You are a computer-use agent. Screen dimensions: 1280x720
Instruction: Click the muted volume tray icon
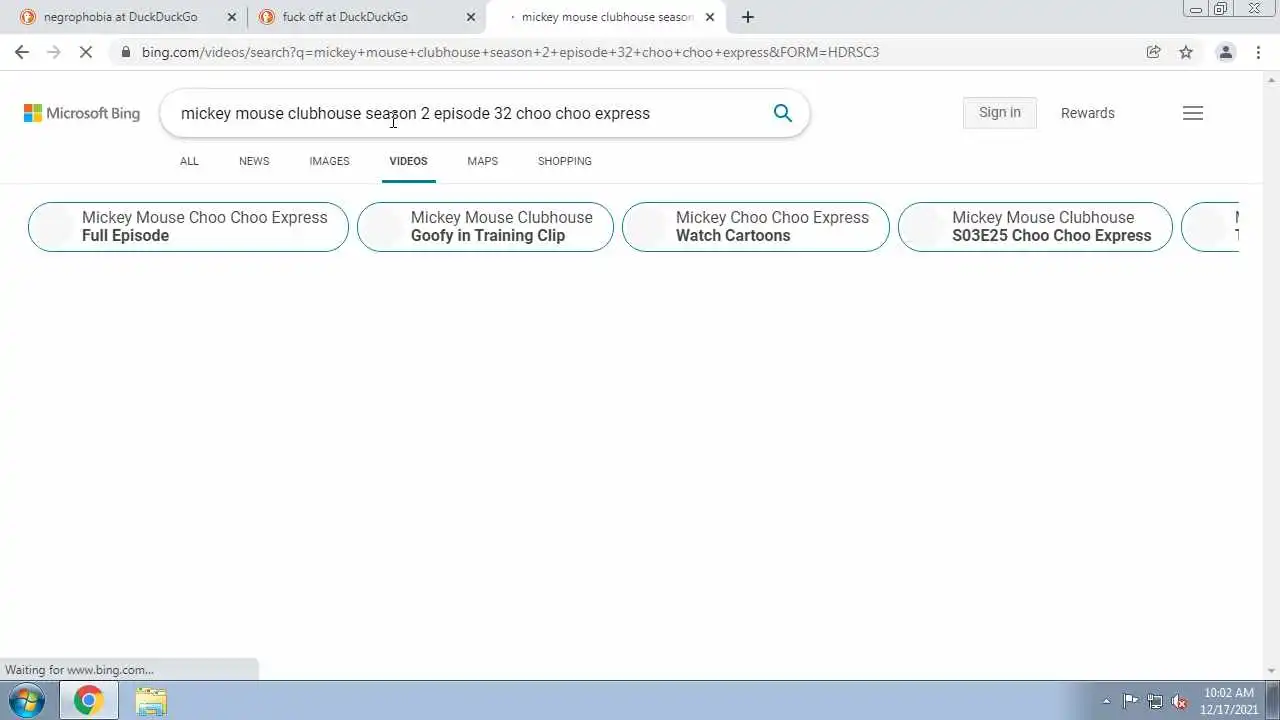tap(1179, 701)
